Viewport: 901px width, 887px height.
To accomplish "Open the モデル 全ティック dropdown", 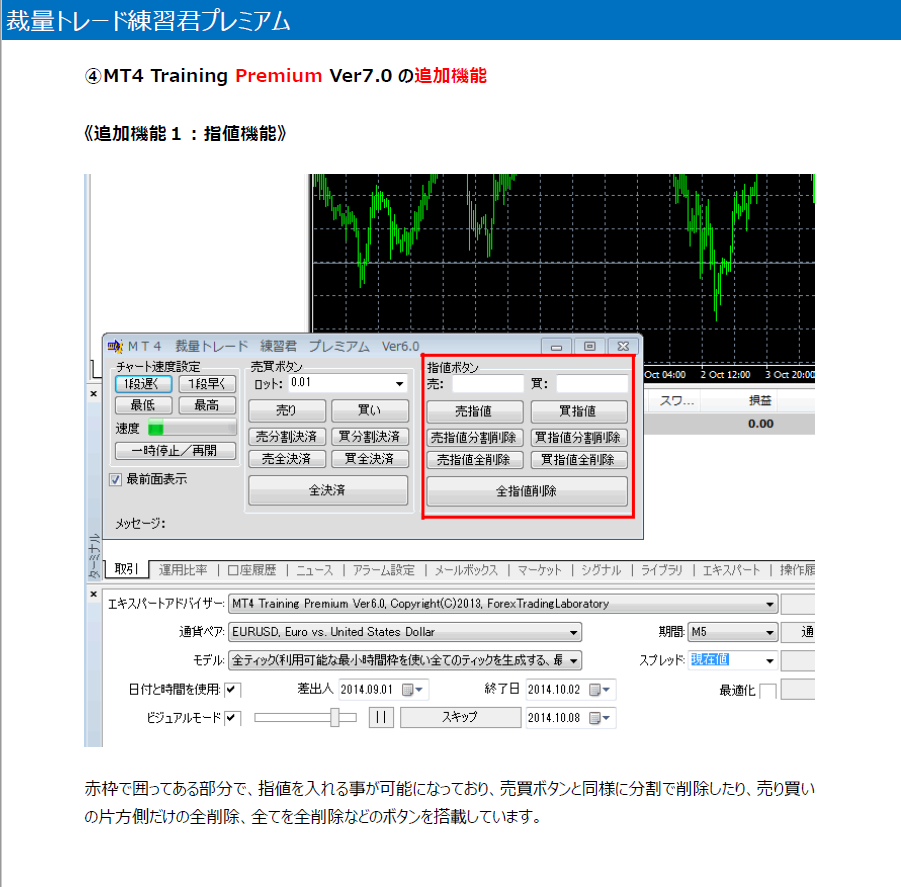I will coord(405,660).
